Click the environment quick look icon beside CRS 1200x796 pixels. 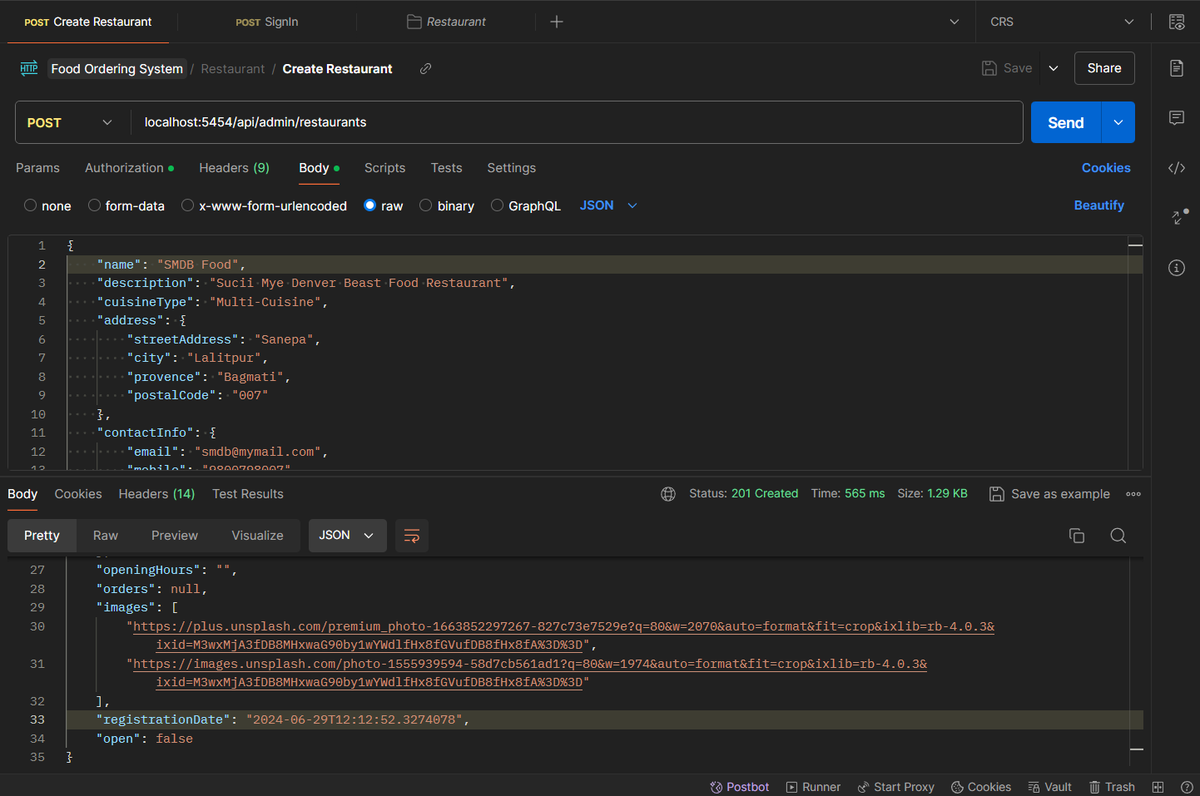pyautogui.click(x=1175, y=22)
